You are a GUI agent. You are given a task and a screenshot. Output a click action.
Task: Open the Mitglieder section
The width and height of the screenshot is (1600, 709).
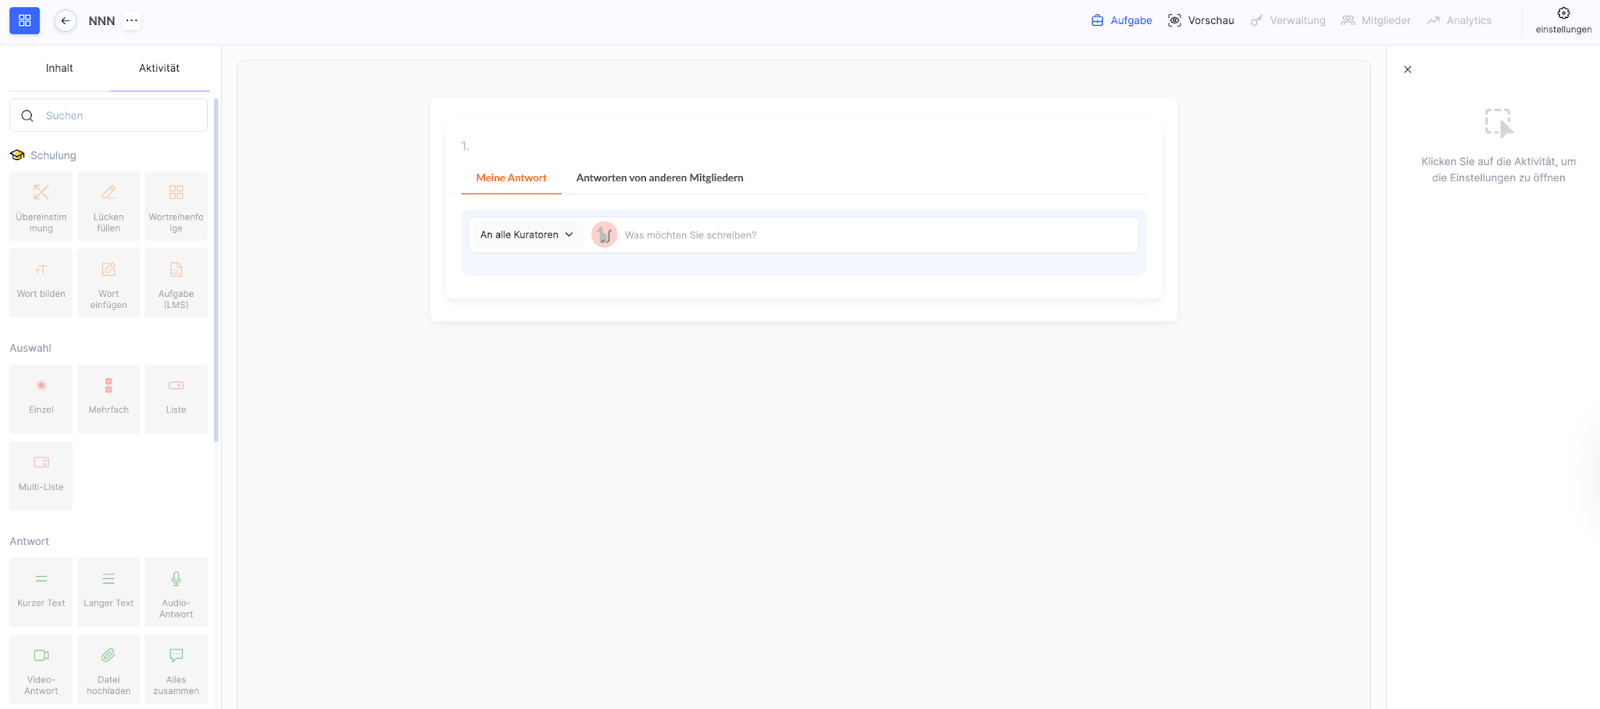[x=1376, y=20]
